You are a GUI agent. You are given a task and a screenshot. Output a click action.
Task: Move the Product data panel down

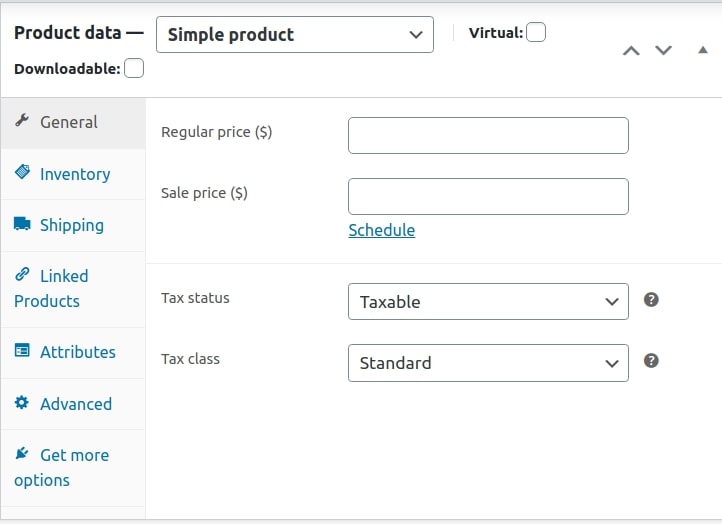click(x=664, y=50)
